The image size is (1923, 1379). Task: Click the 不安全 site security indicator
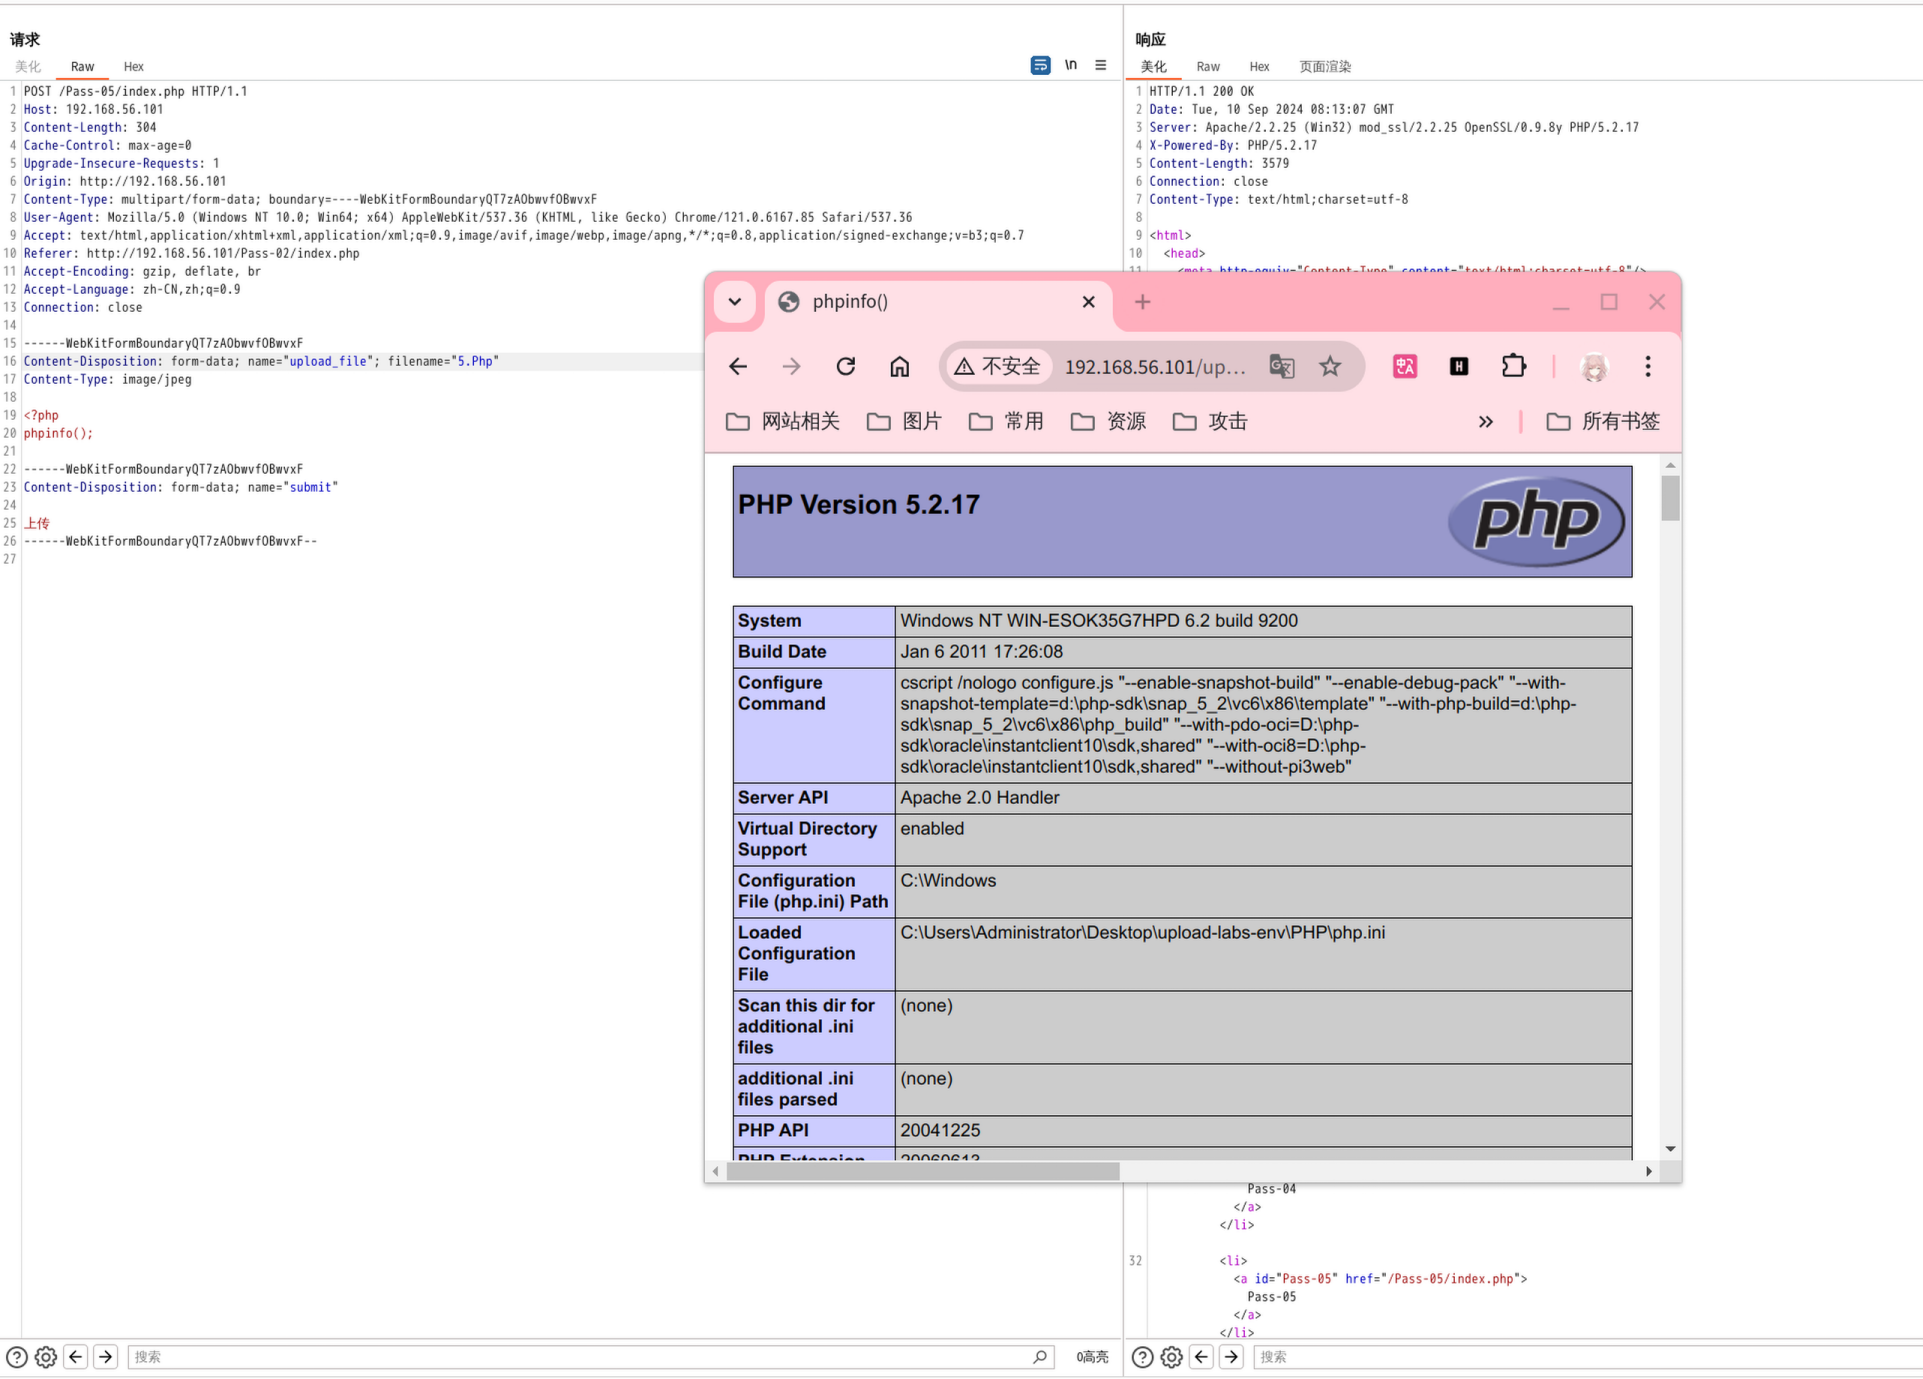(998, 367)
